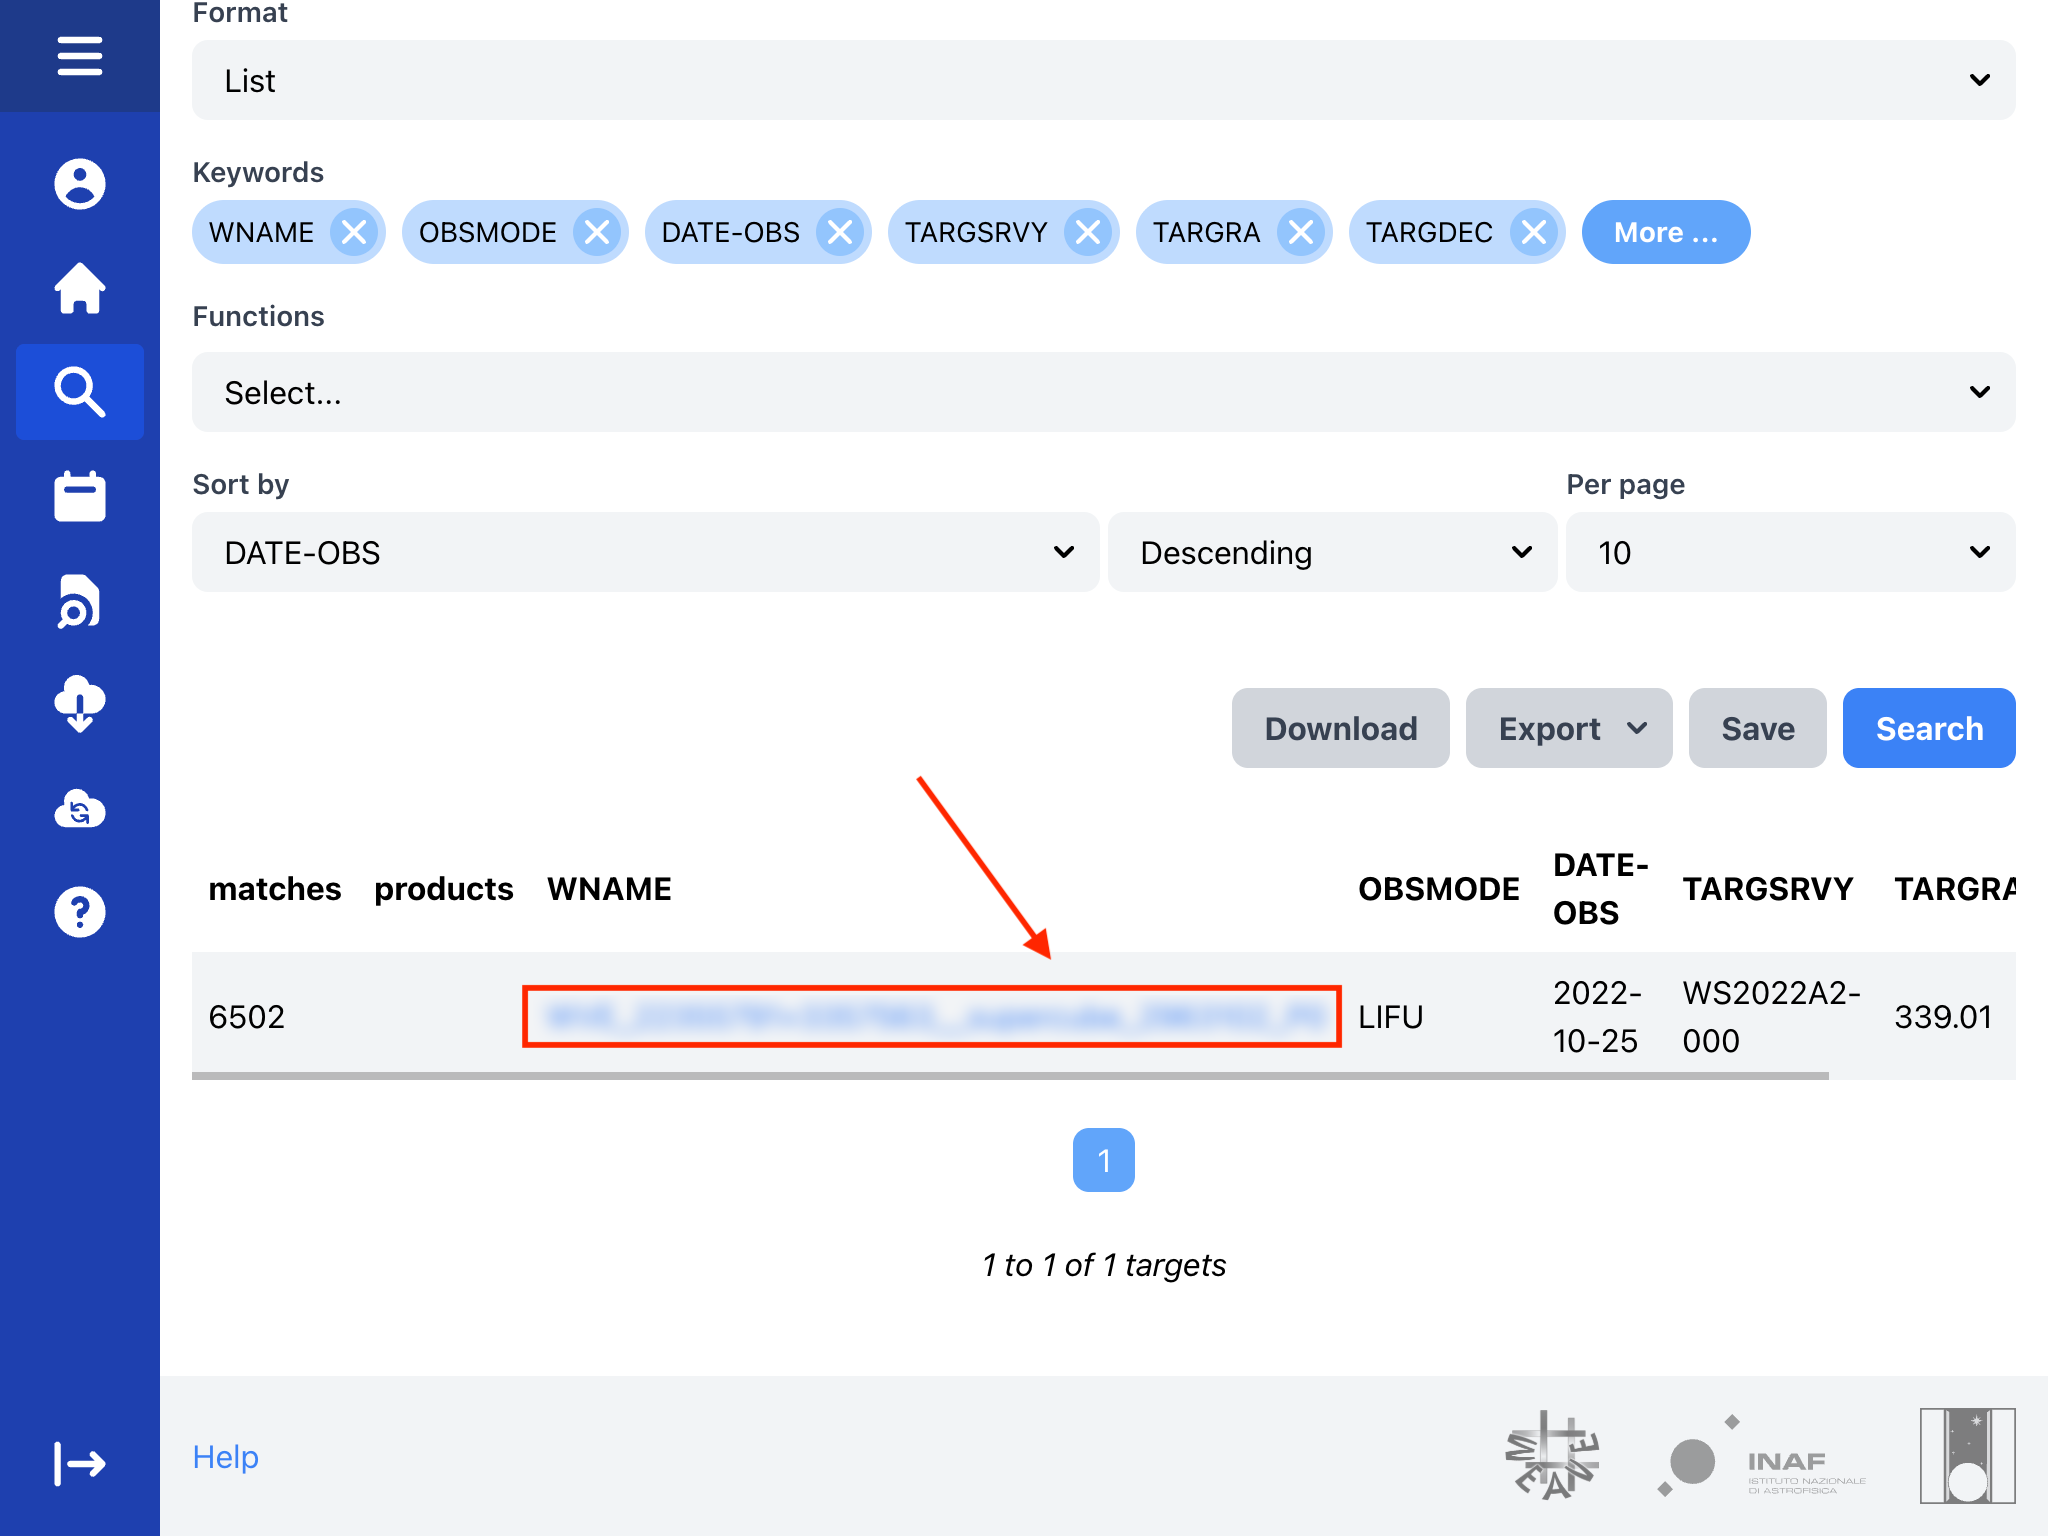This screenshot has width=2048, height=1536.
Task: Click the TARGRA keyword chip label
Action: click(x=1206, y=232)
